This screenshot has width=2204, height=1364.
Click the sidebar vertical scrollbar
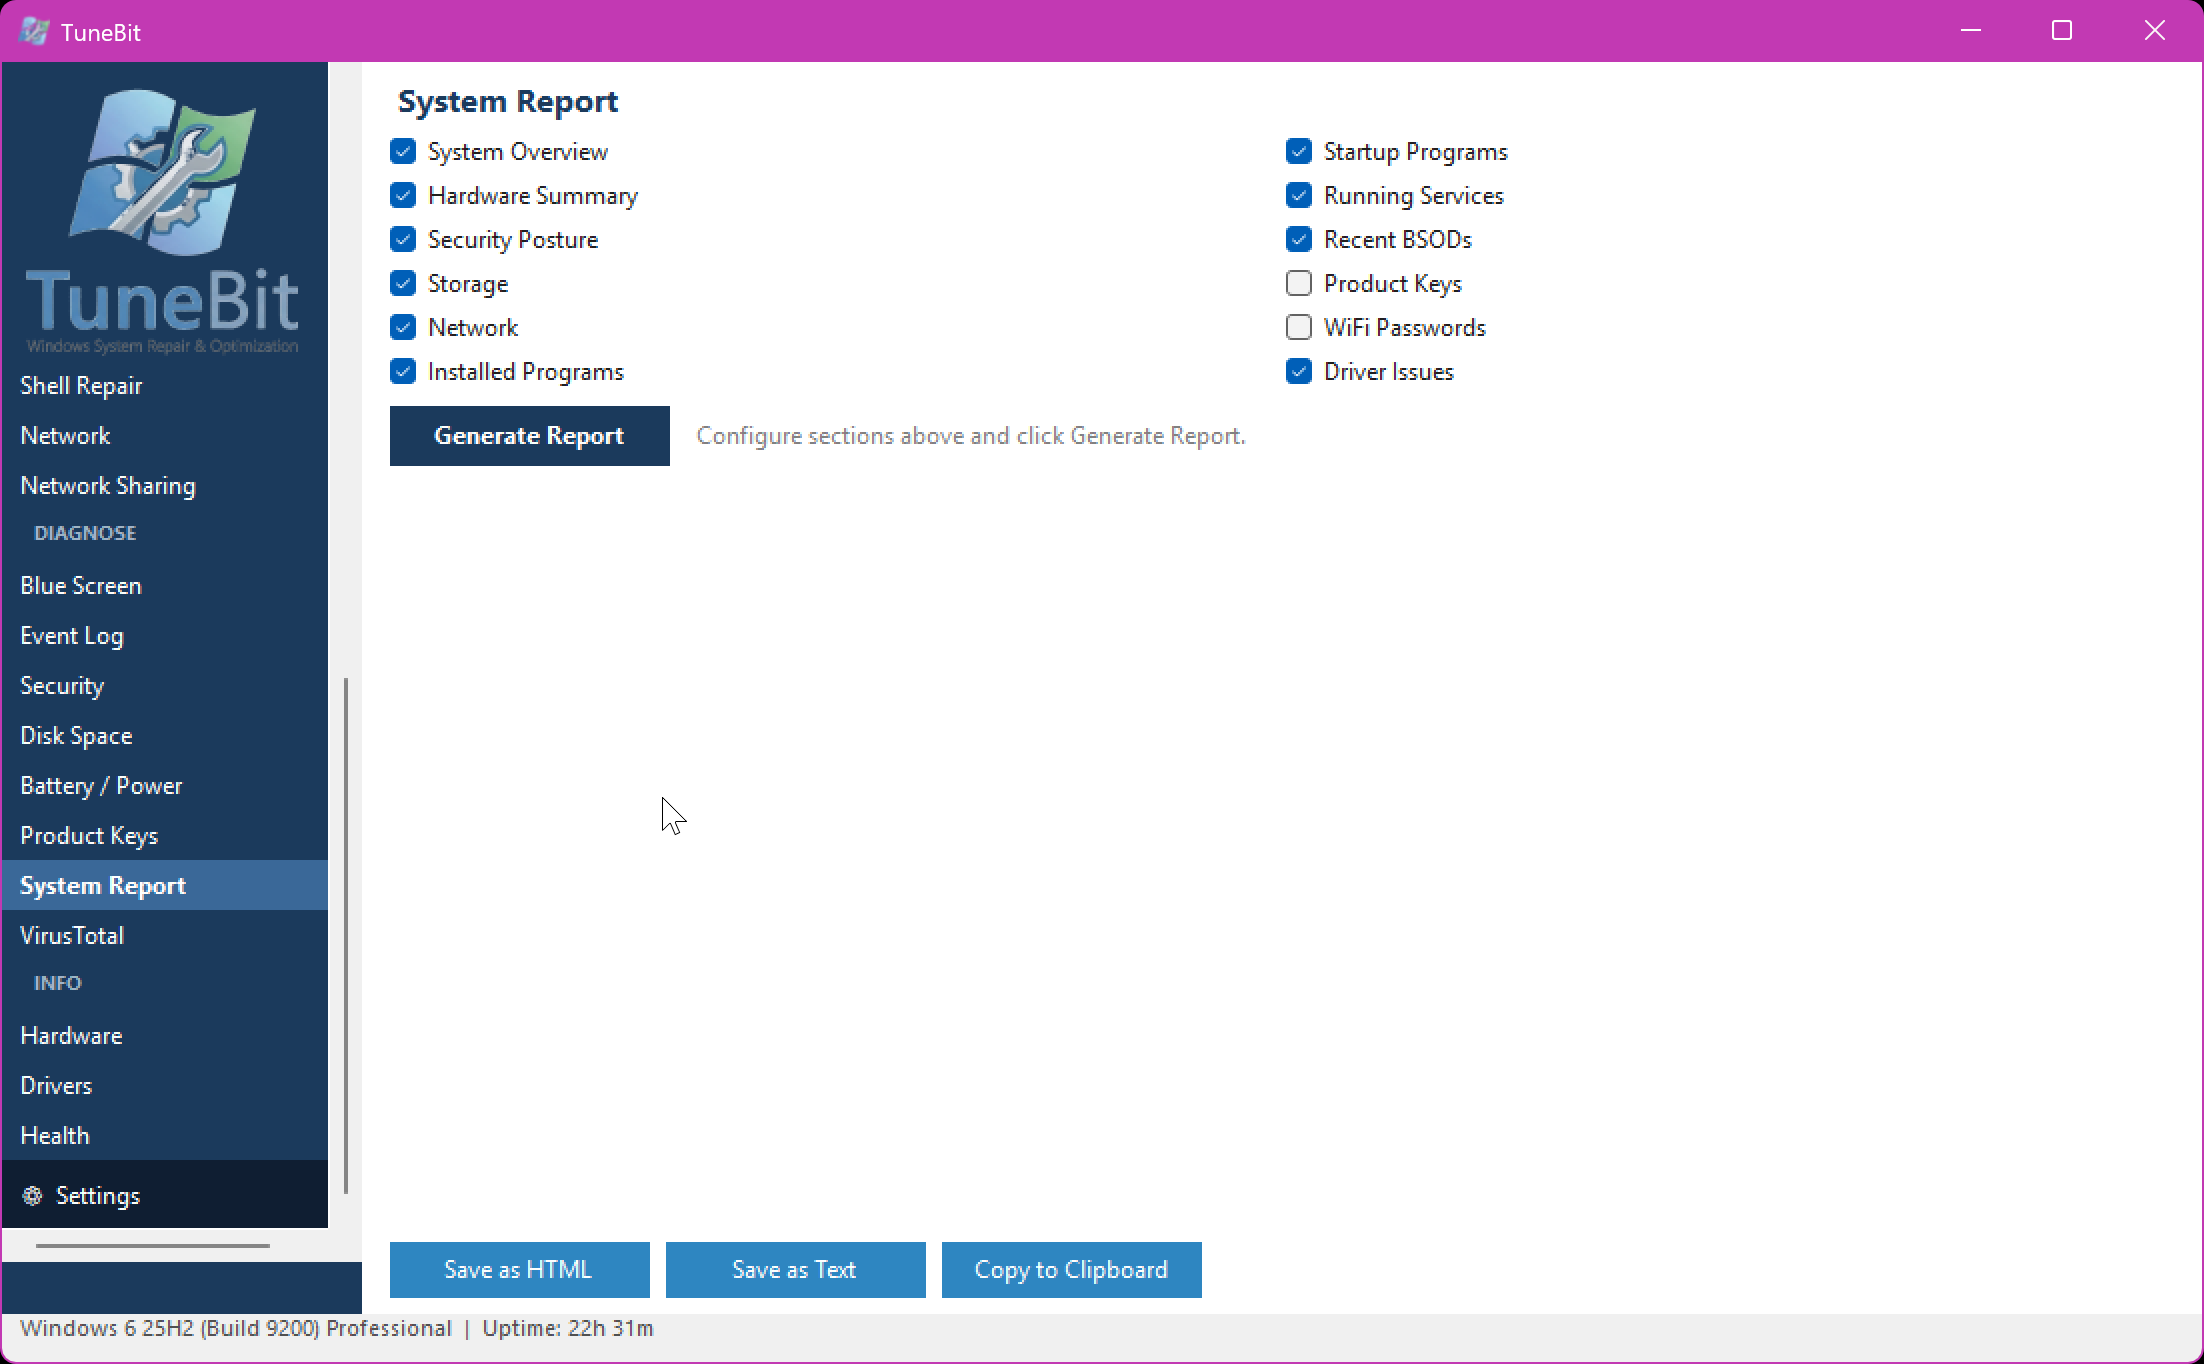point(346,935)
